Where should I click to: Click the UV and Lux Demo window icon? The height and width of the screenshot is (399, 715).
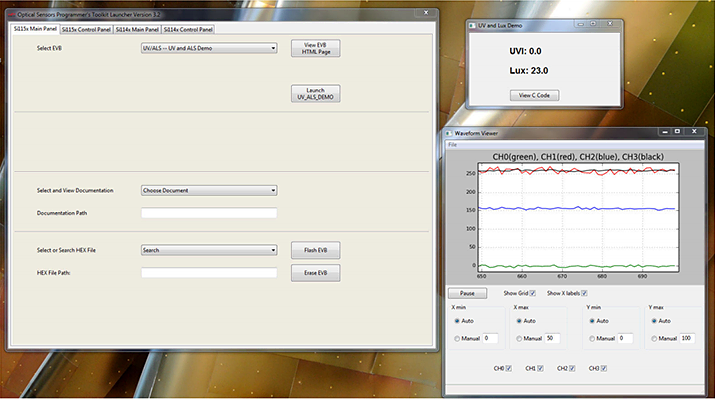coord(472,26)
